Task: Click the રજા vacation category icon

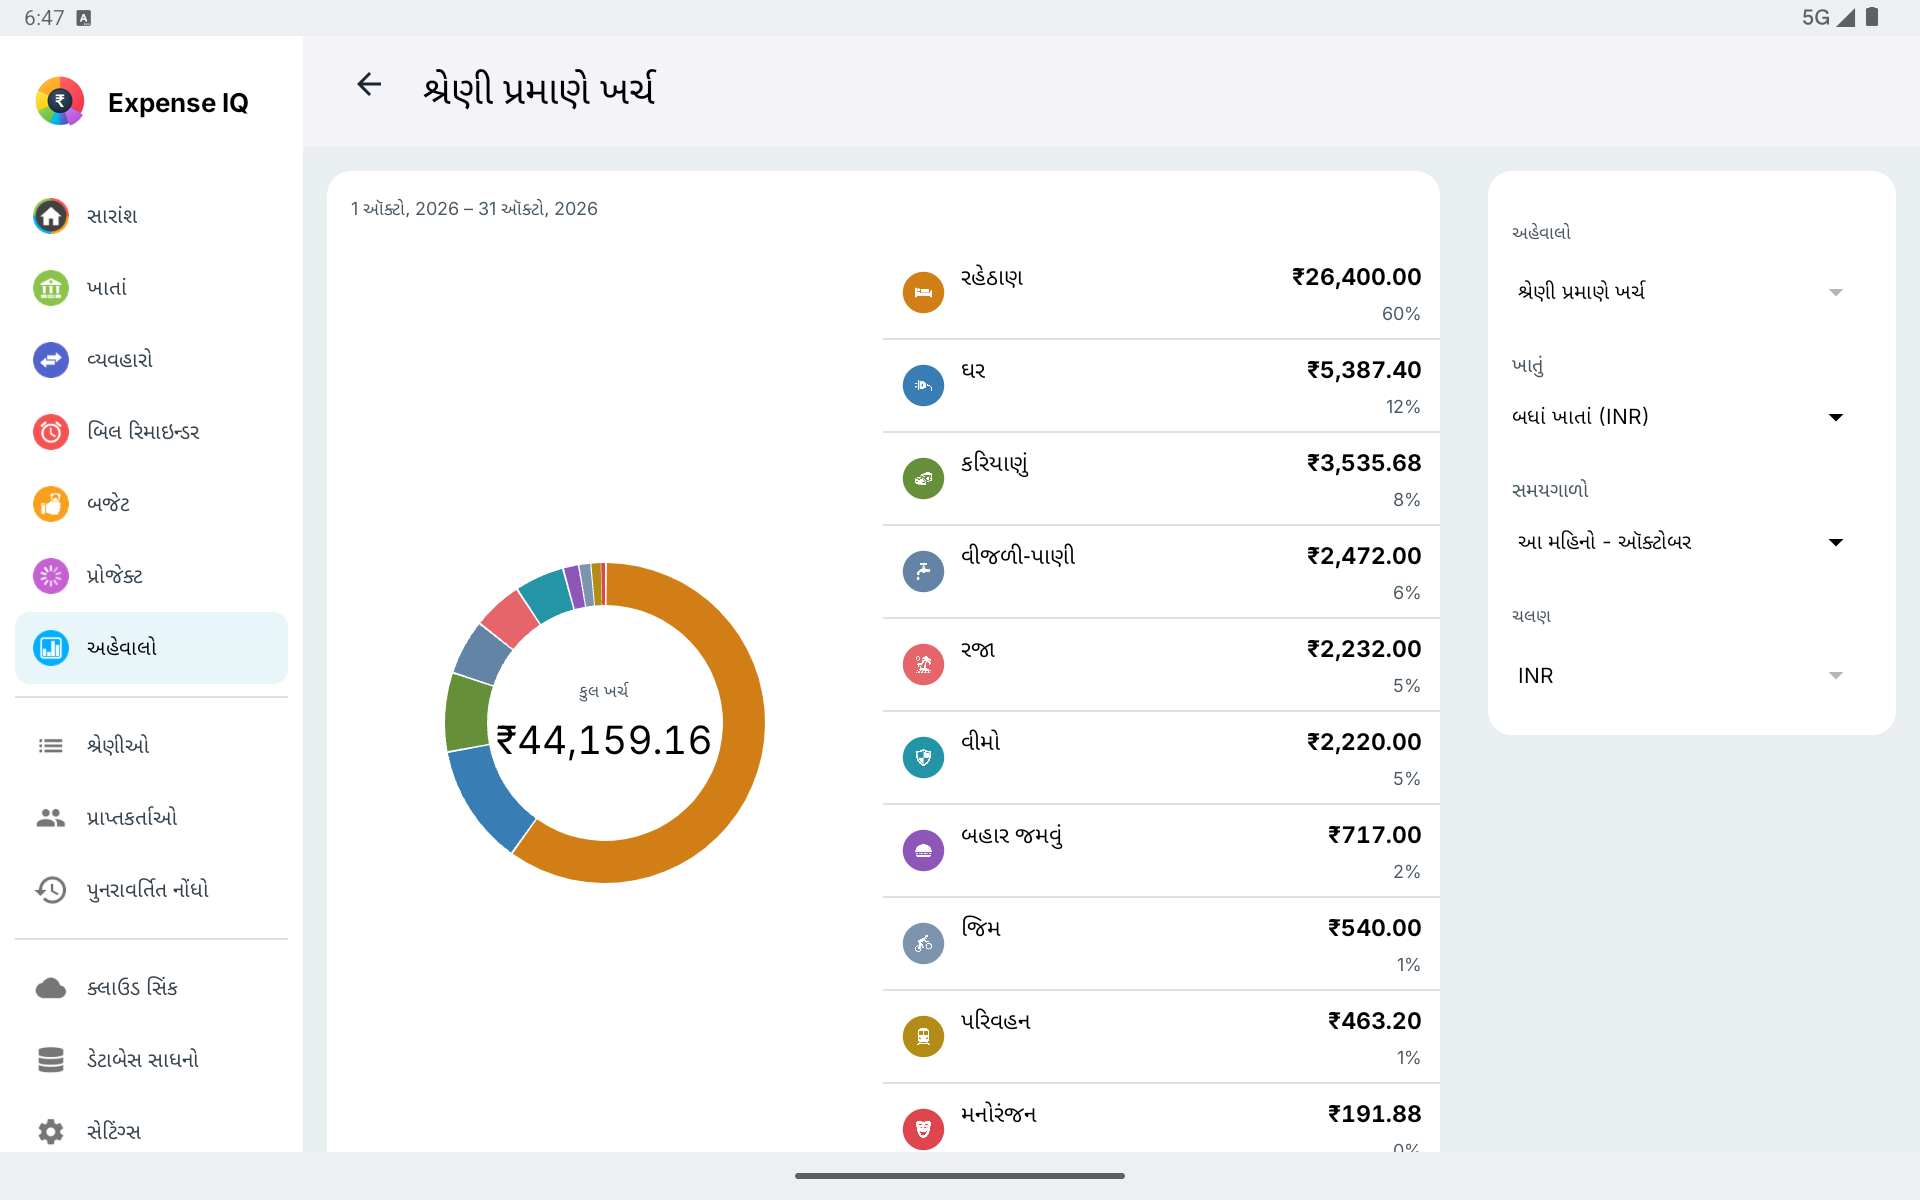Action: point(923,665)
